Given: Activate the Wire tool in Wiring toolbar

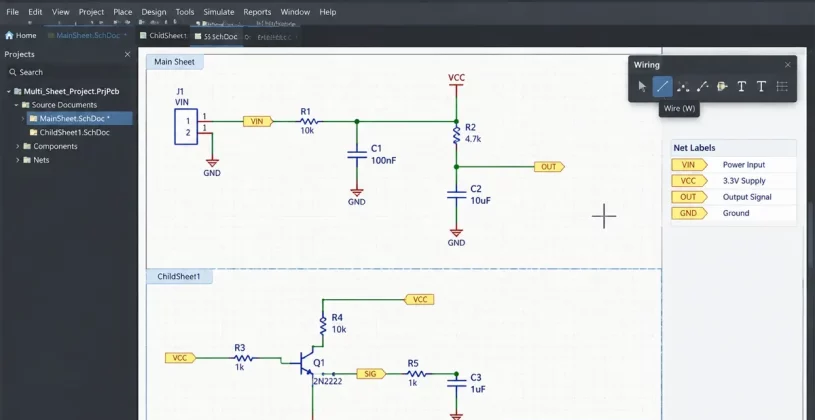Looking at the screenshot, I should (x=662, y=87).
